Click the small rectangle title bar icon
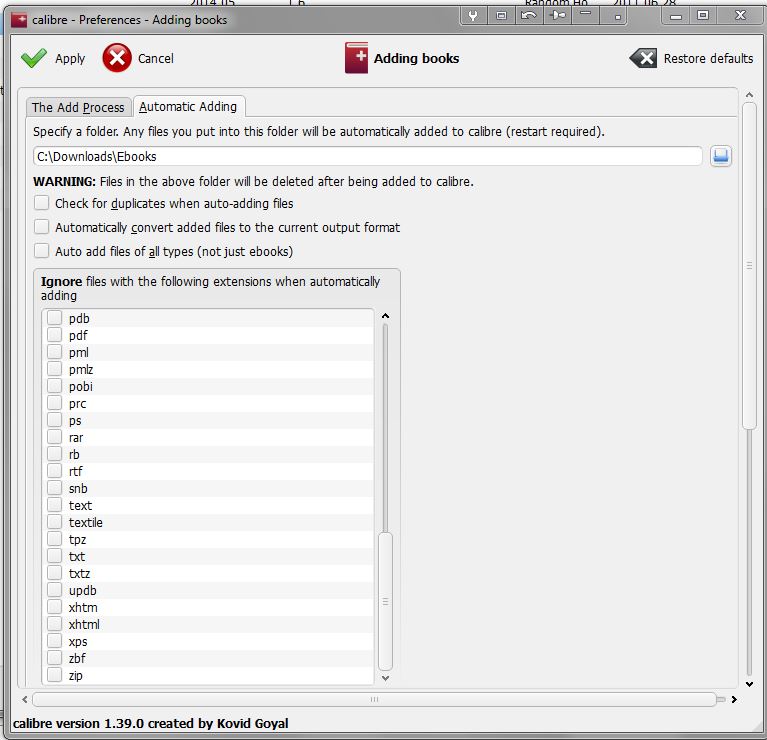 coord(501,16)
